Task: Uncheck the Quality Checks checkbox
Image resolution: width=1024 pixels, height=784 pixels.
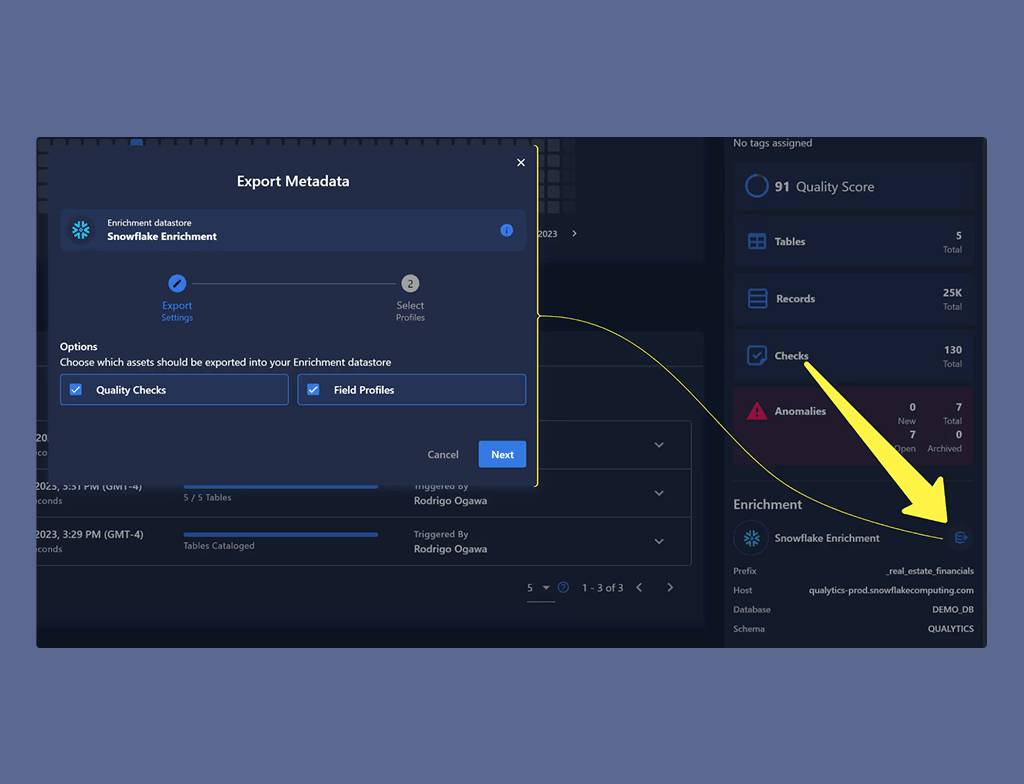Action: coord(76,389)
